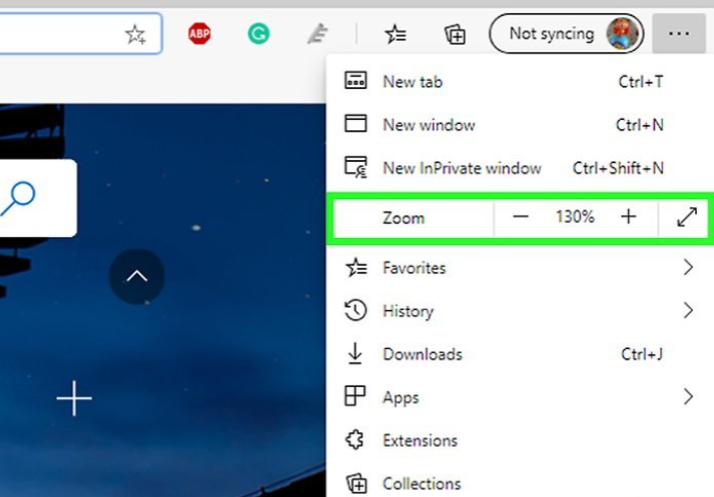Choose New InPrivate window

pos(461,168)
